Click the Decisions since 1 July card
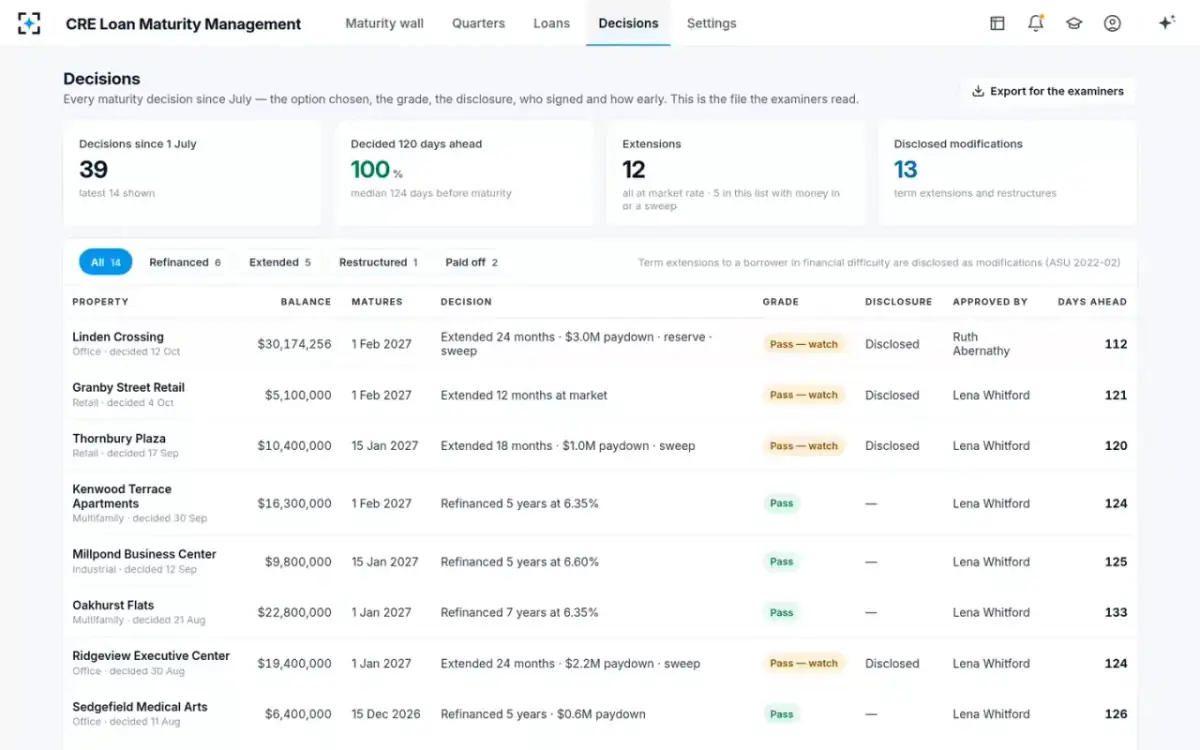Viewport: 1200px width, 750px height. (x=192, y=173)
